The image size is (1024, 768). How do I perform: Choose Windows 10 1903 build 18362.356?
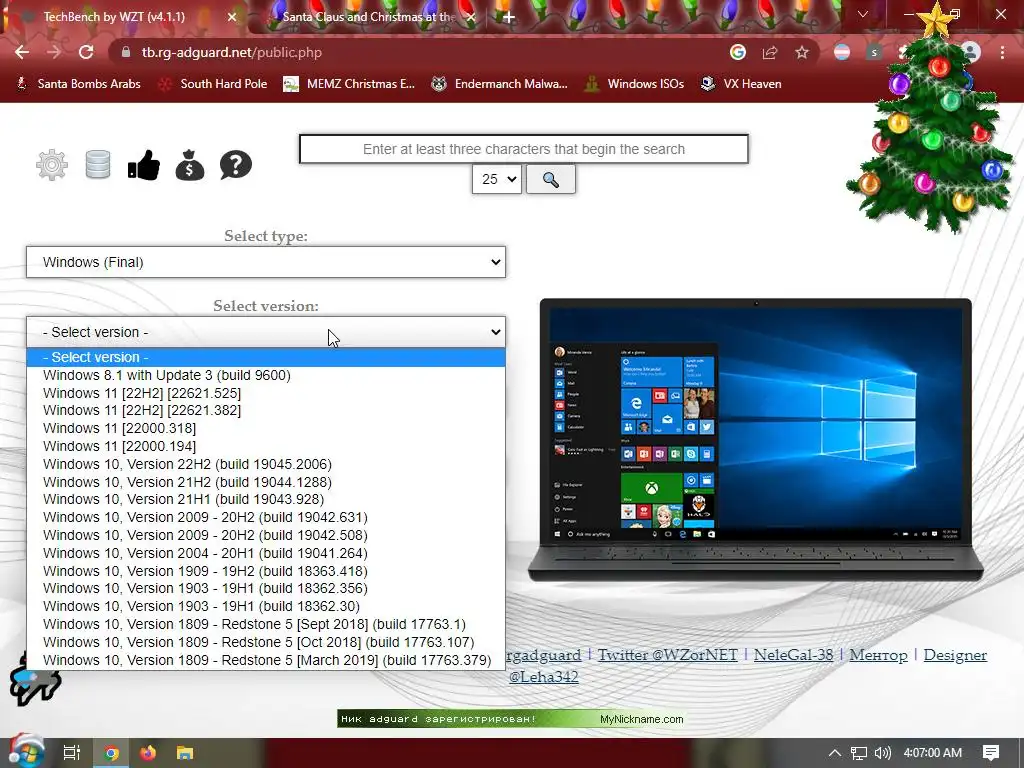pyautogui.click(x=266, y=588)
